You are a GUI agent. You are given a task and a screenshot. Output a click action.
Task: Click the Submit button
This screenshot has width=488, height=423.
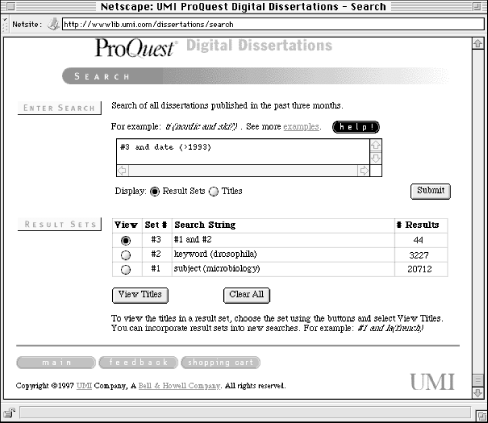(x=430, y=191)
